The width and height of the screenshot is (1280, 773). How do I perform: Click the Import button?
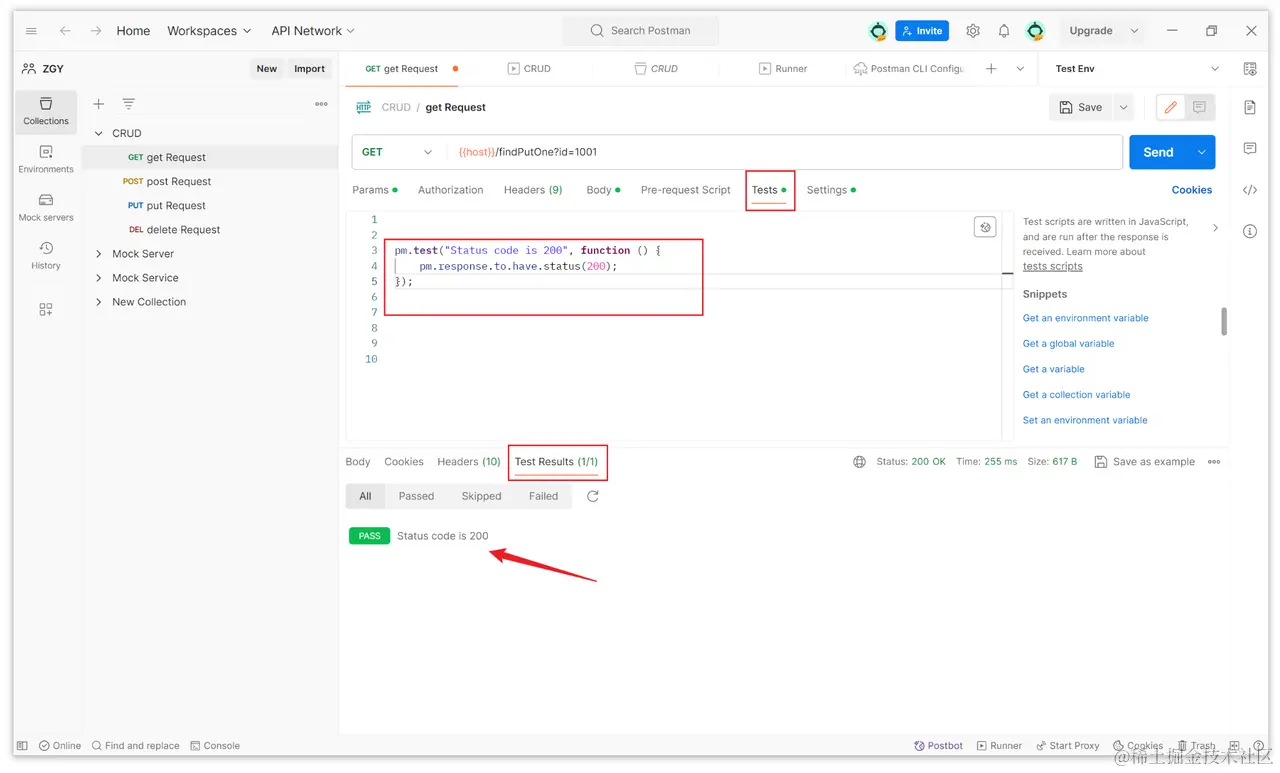309,69
